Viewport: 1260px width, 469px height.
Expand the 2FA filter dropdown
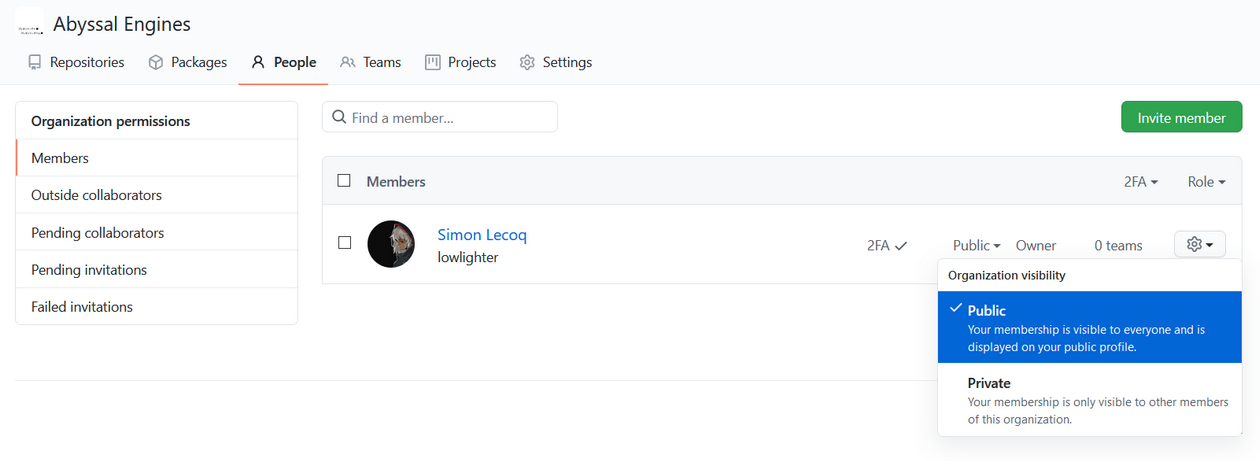click(1141, 182)
